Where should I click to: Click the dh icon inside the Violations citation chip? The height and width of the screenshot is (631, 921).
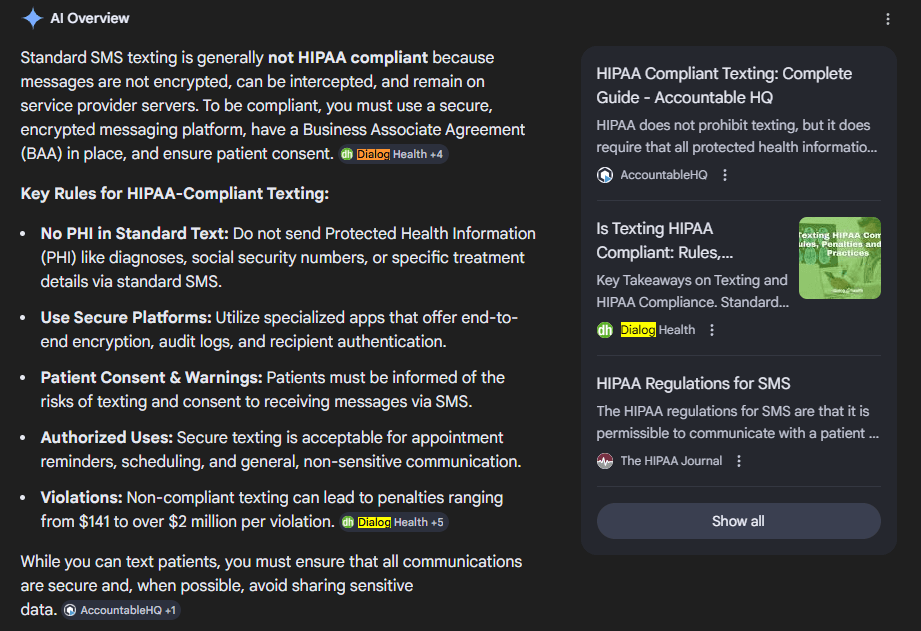click(x=346, y=522)
